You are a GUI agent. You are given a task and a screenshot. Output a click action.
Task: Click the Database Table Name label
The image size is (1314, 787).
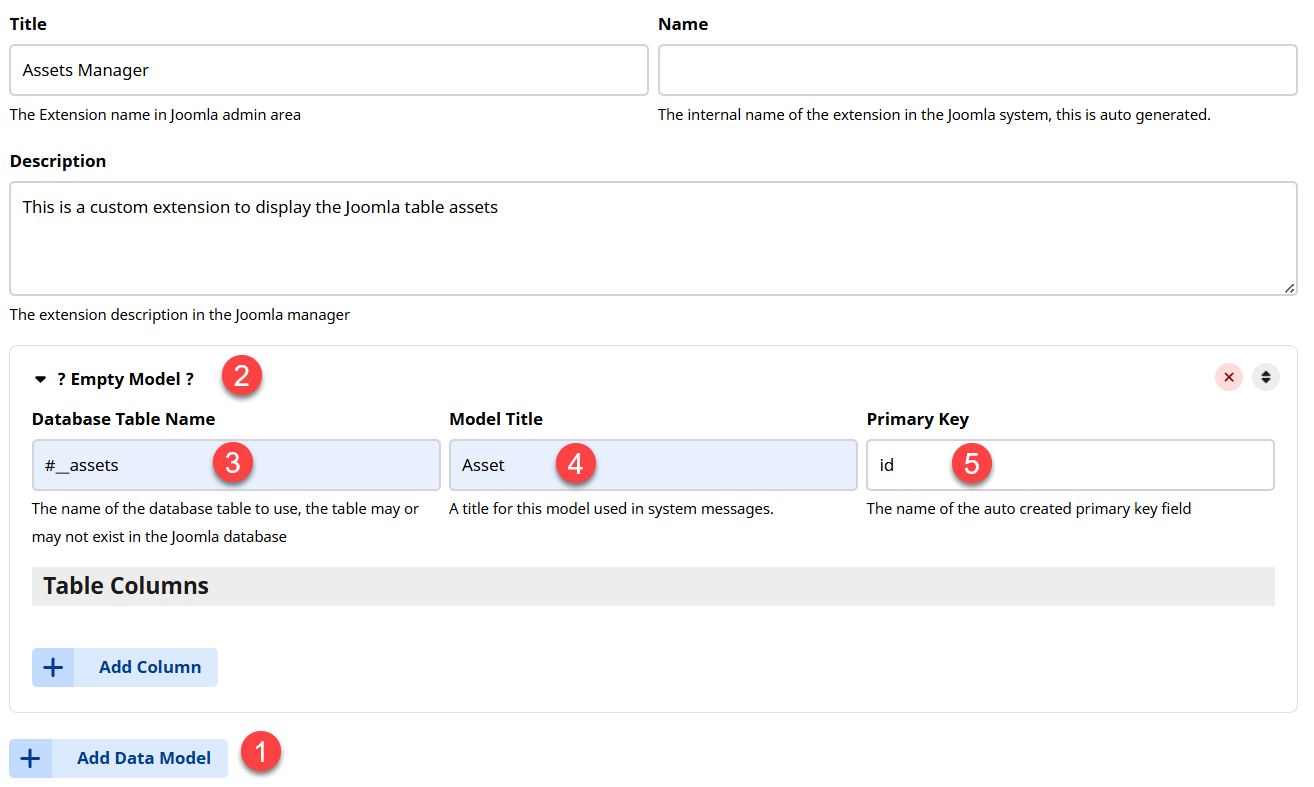pos(123,419)
